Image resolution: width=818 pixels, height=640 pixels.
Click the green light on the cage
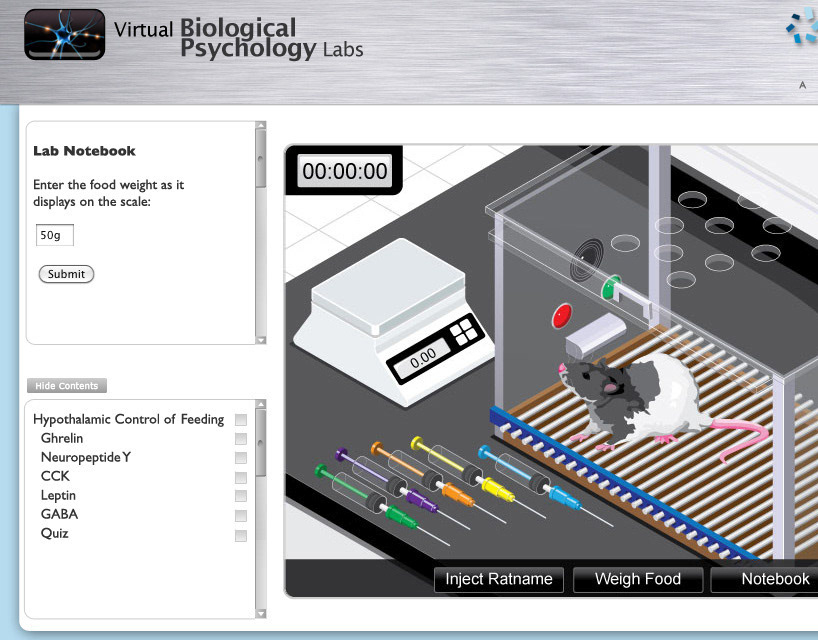(608, 288)
